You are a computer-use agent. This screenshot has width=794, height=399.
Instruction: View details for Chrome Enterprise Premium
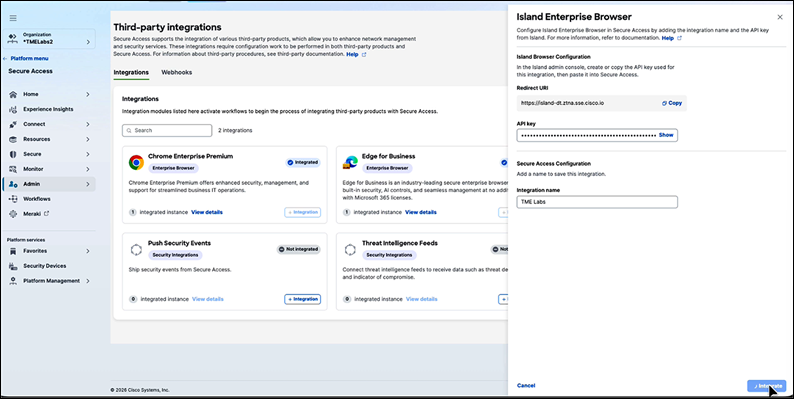pyautogui.click(x=207, y=212)
